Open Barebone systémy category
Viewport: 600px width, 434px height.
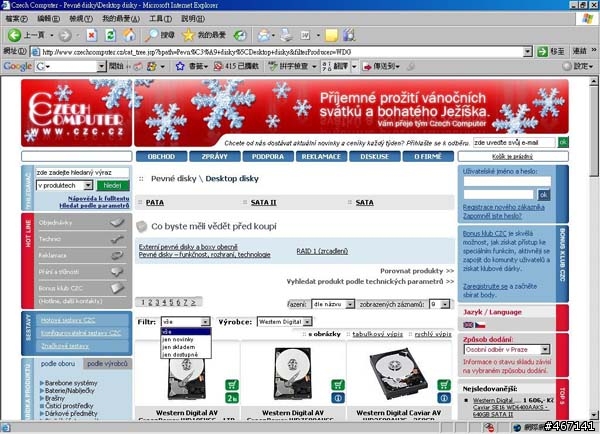71,383
